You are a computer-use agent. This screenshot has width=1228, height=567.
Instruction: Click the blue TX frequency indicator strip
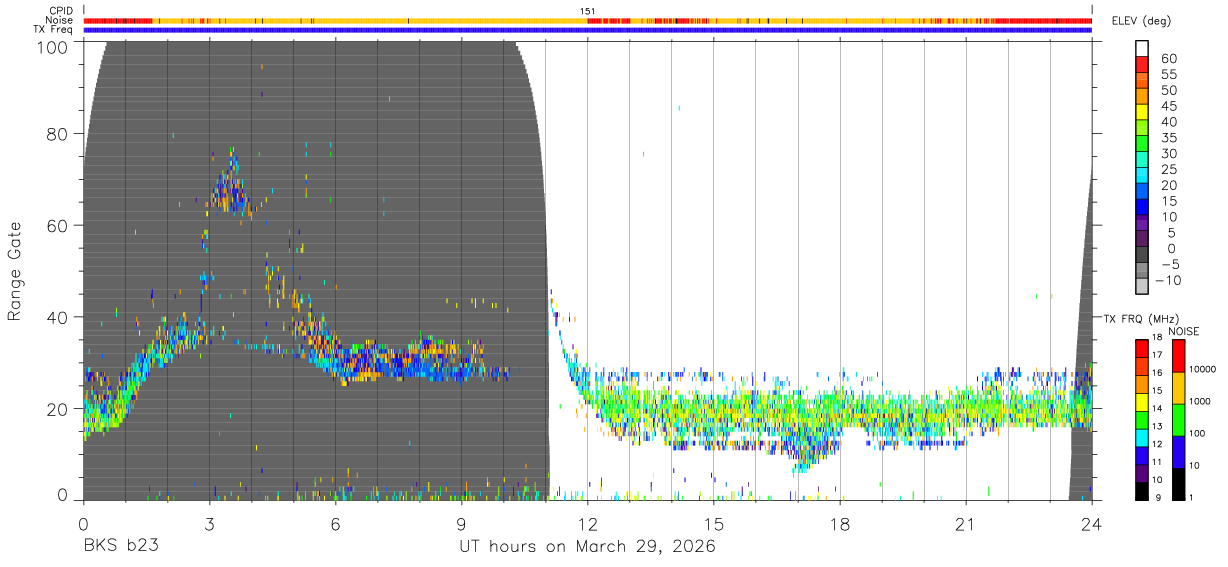588,30
